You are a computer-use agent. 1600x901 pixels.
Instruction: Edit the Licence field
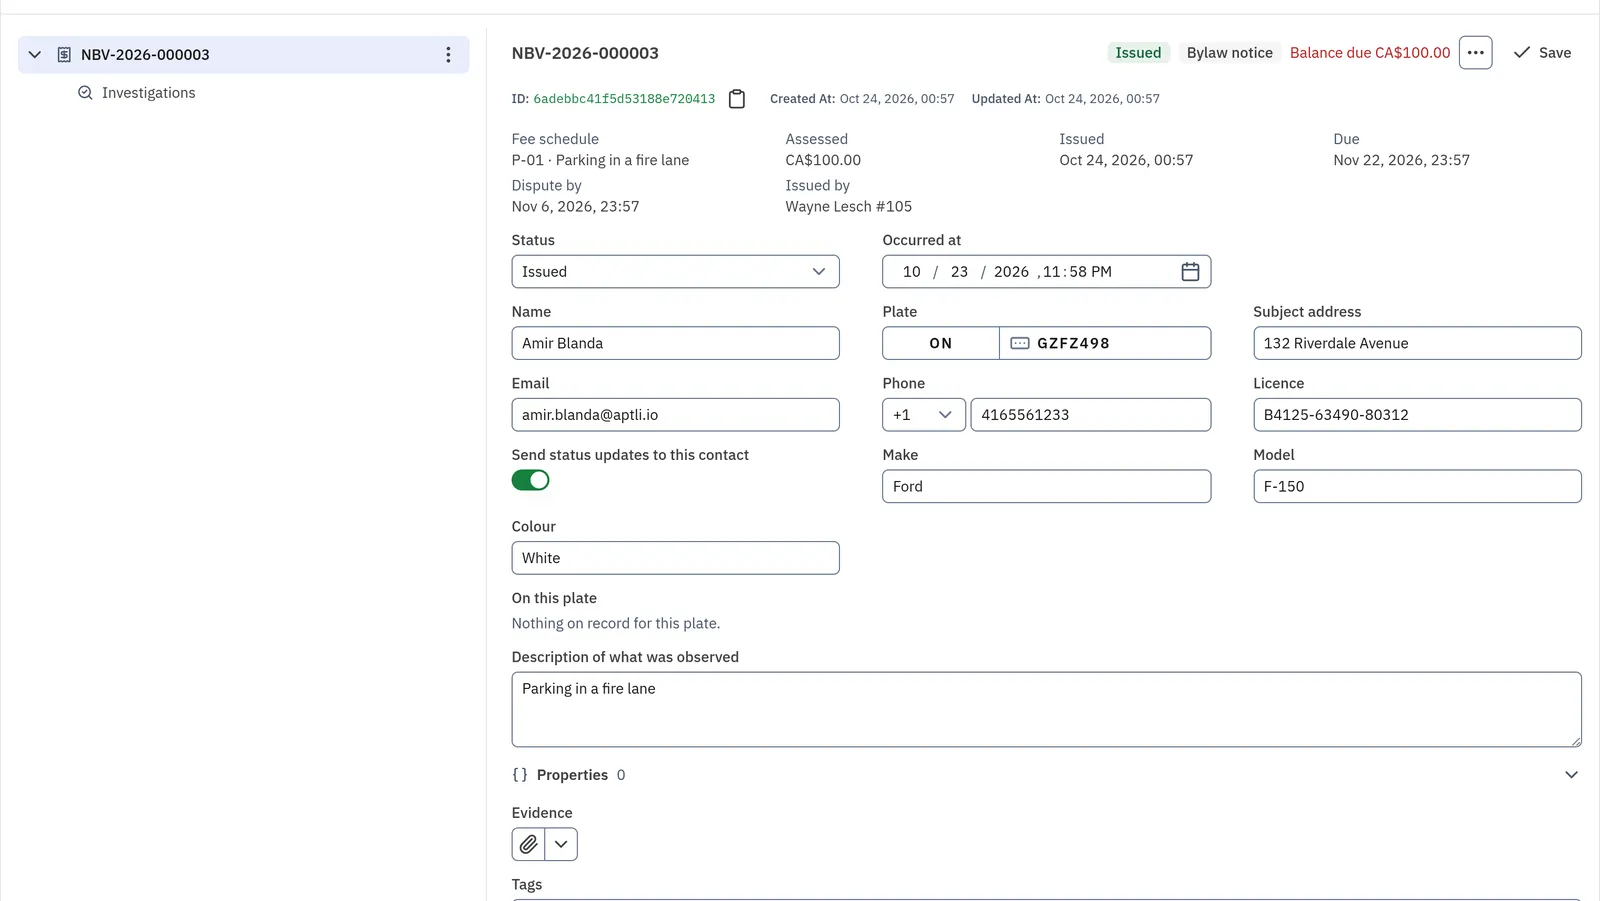pos(1417,415)
